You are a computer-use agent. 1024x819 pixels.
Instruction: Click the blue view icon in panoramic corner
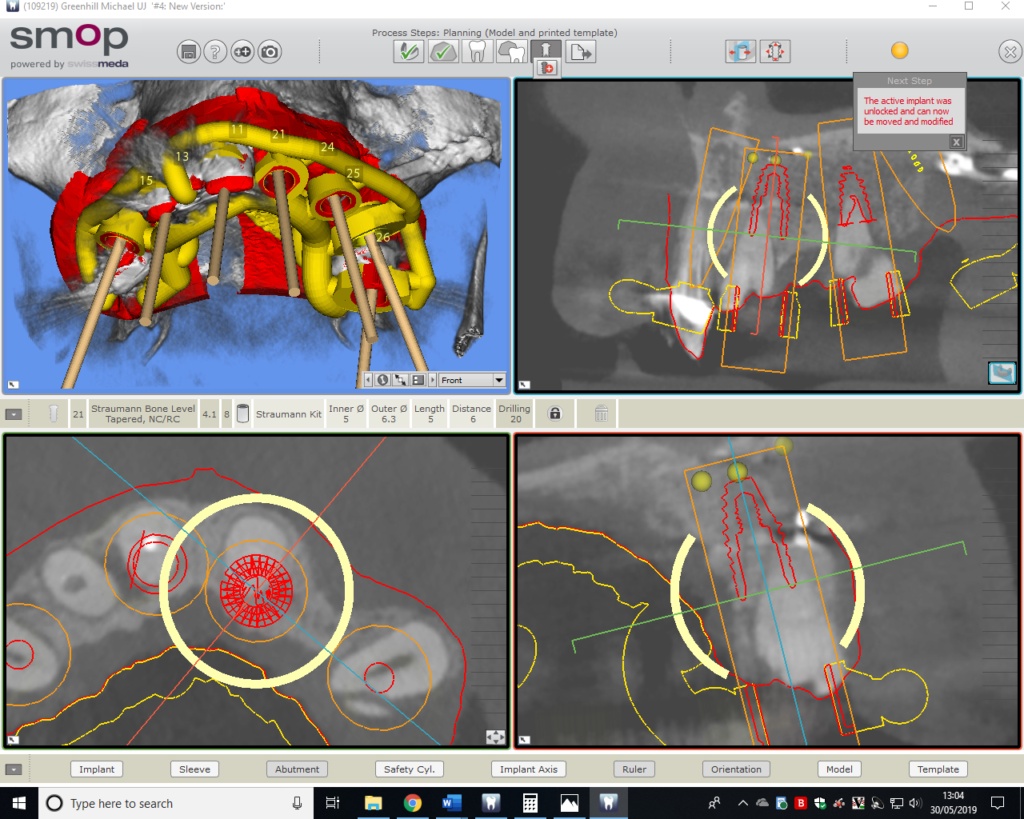(1002, 373)
